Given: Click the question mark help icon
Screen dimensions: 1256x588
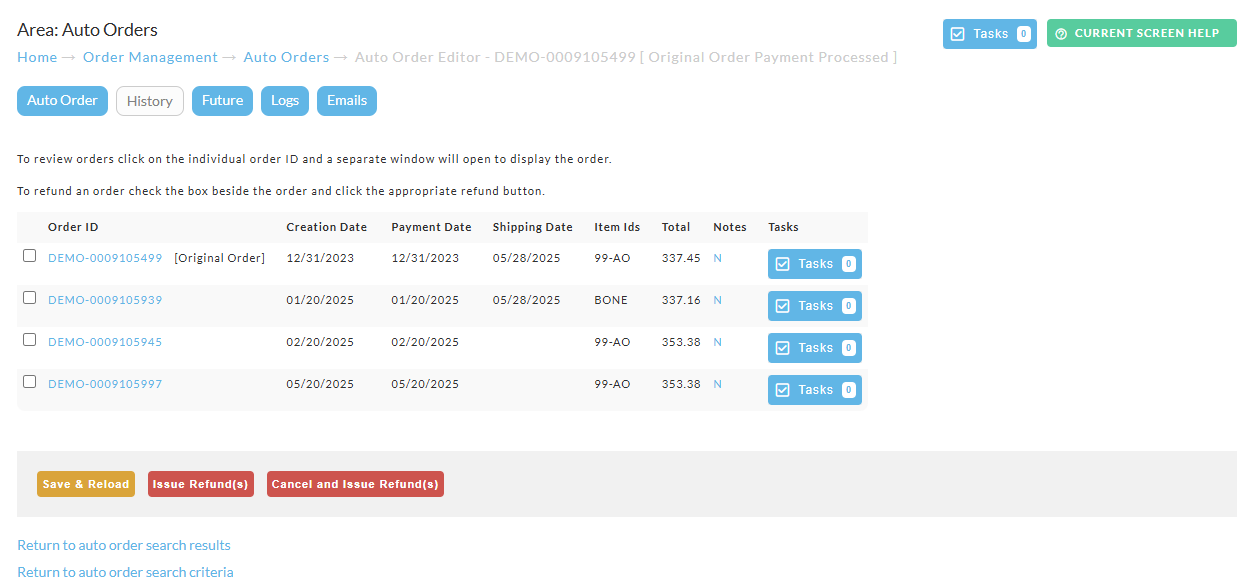Looking at the screenshot, I should pos(1061,34).
